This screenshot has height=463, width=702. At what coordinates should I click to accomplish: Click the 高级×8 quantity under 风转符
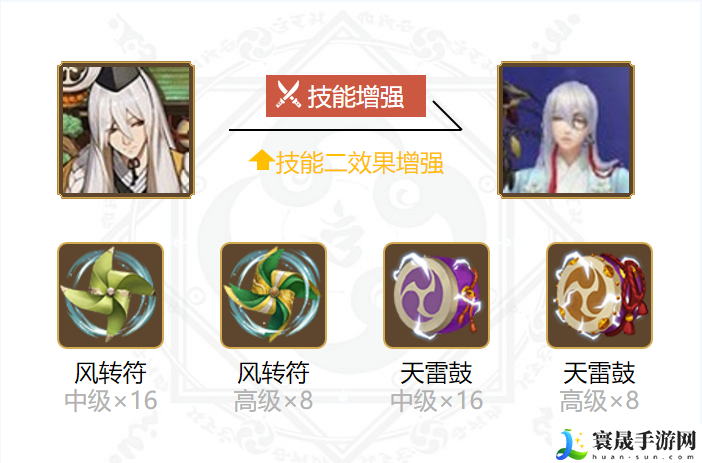pyautogui.click(x=274, y=401)
